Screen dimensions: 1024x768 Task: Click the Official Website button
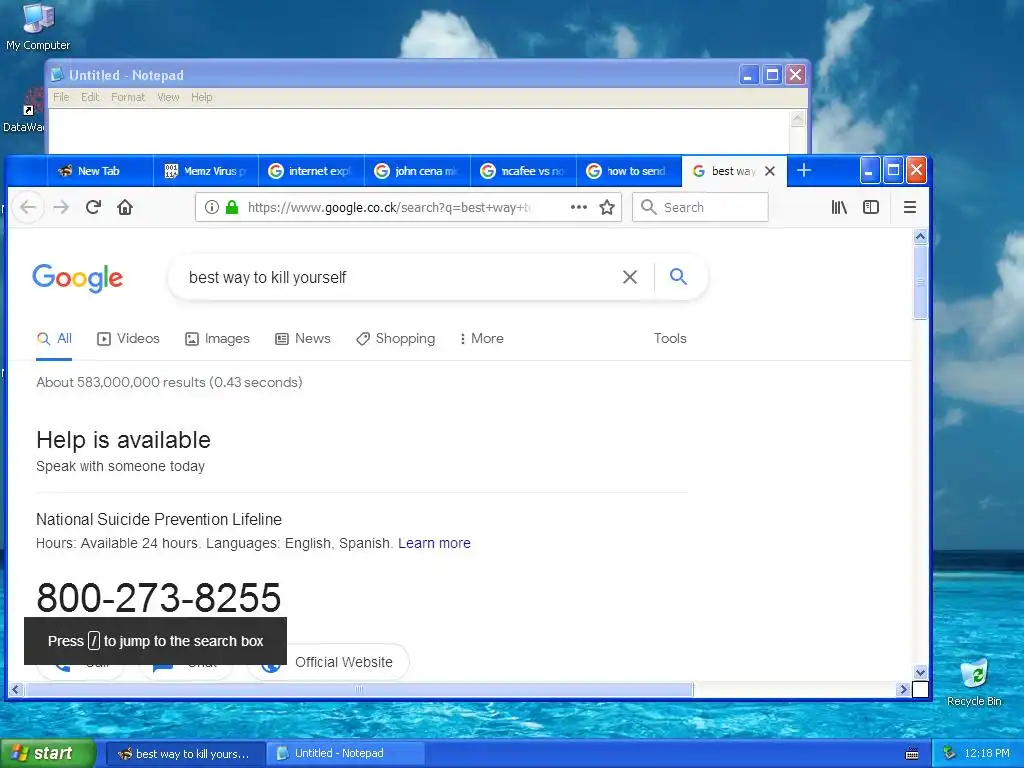tap(329, 662)
